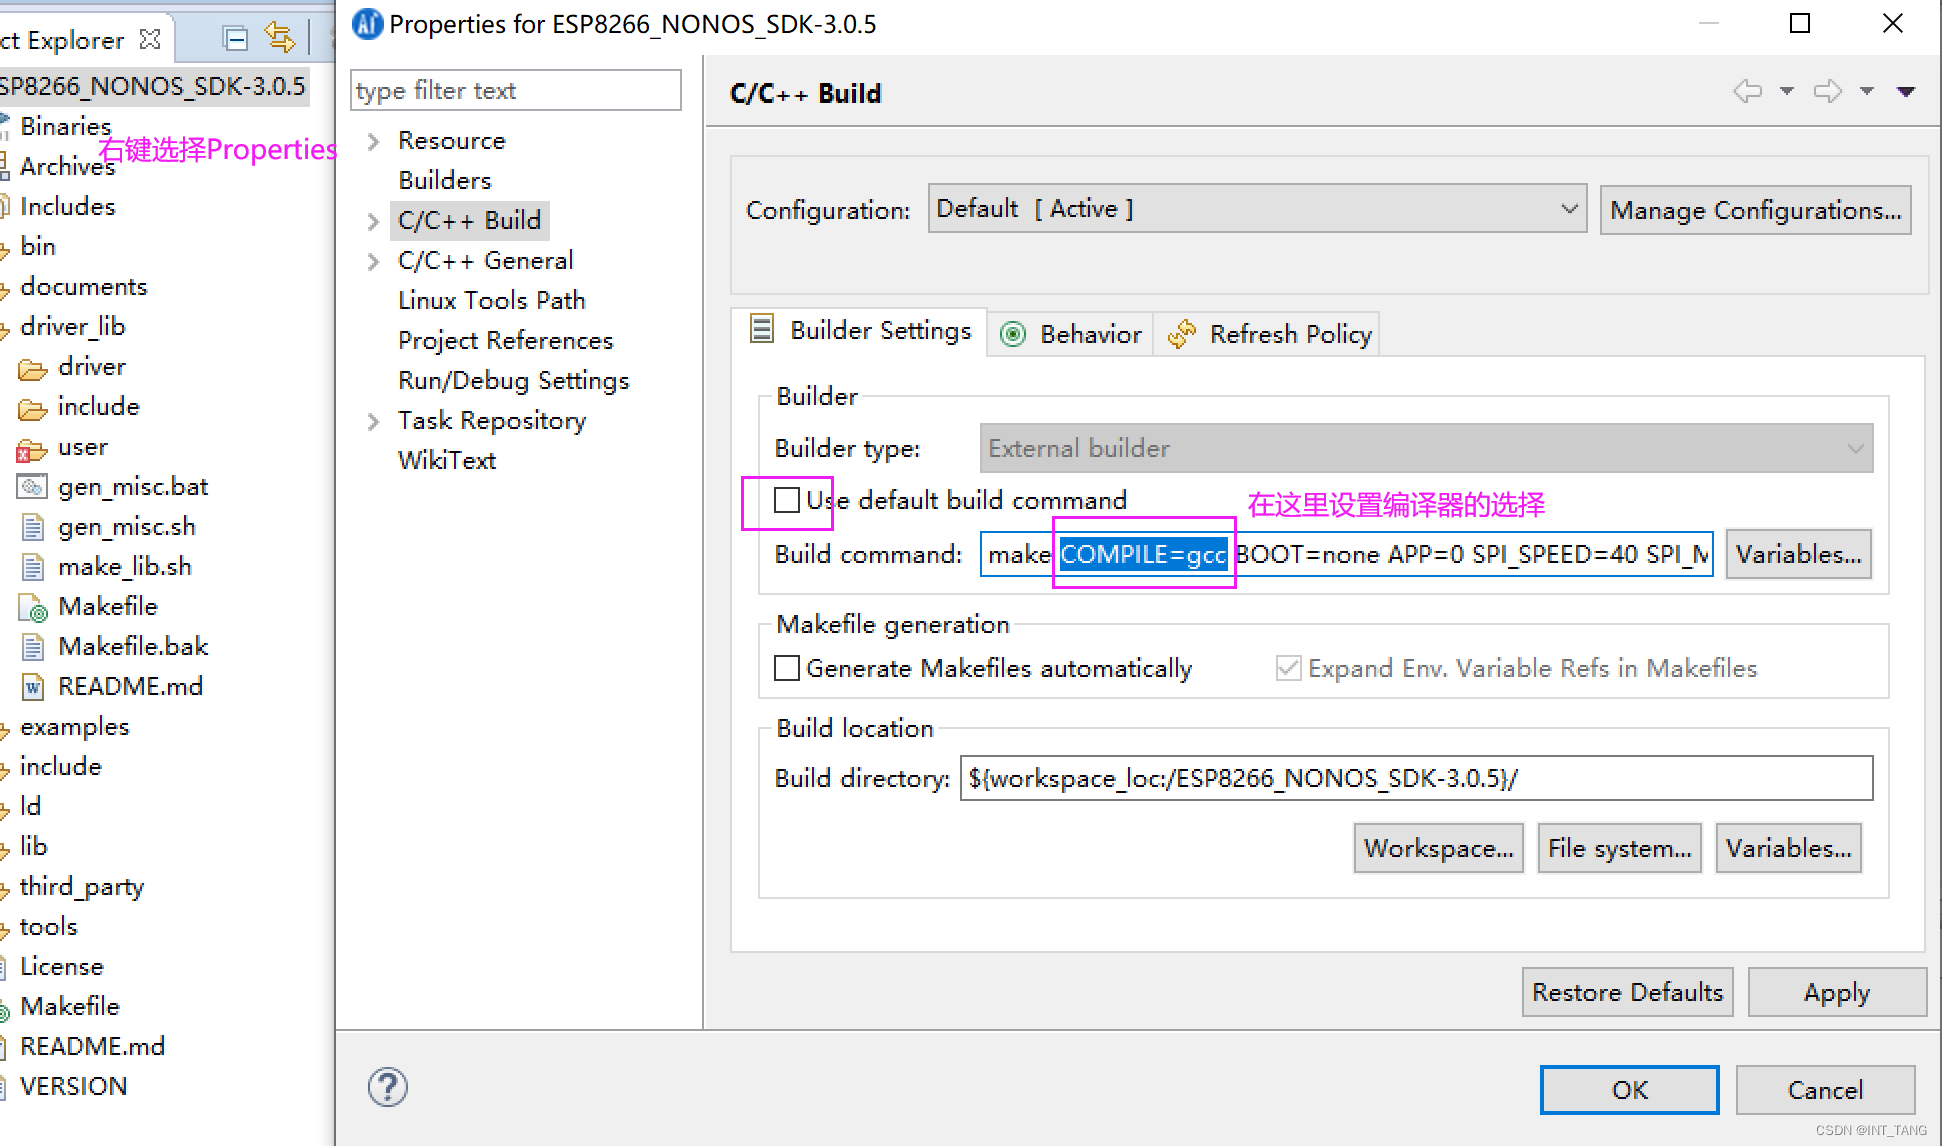Click Manage Configurations button
This screenshot has width=1942, height=1146.
[x=1755, y=210]
